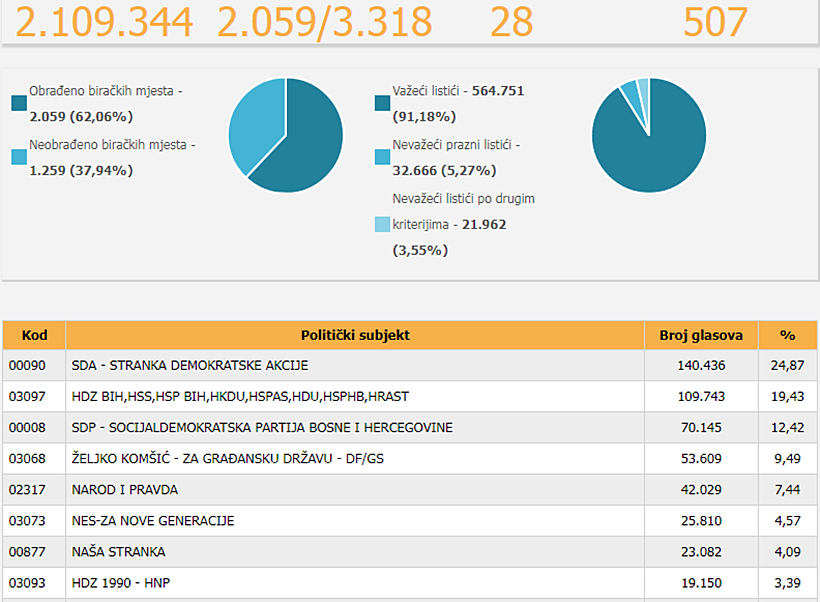Click the light blue Neobrađeno biračkih mjesta swatch

pyautogui.click(x=19, y=157)
